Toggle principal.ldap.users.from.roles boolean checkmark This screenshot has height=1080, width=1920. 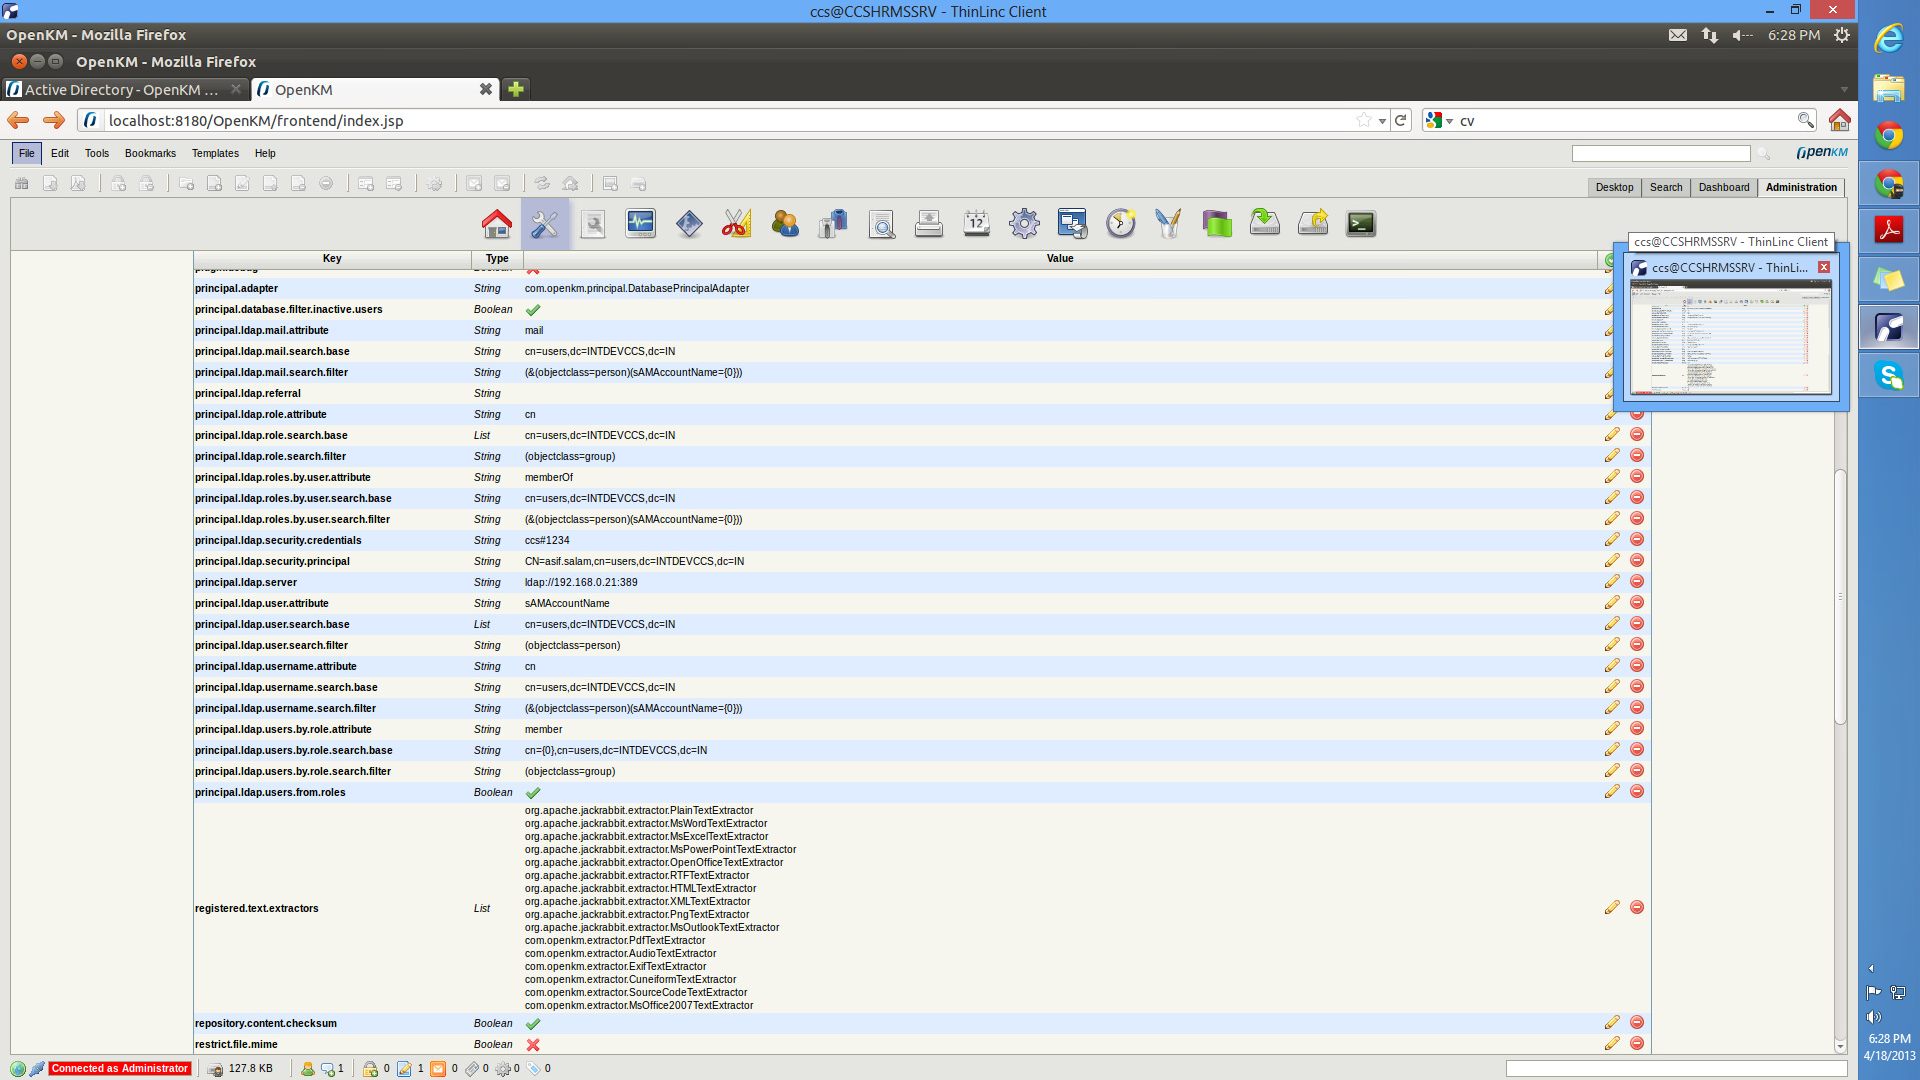tap(533, 793)
